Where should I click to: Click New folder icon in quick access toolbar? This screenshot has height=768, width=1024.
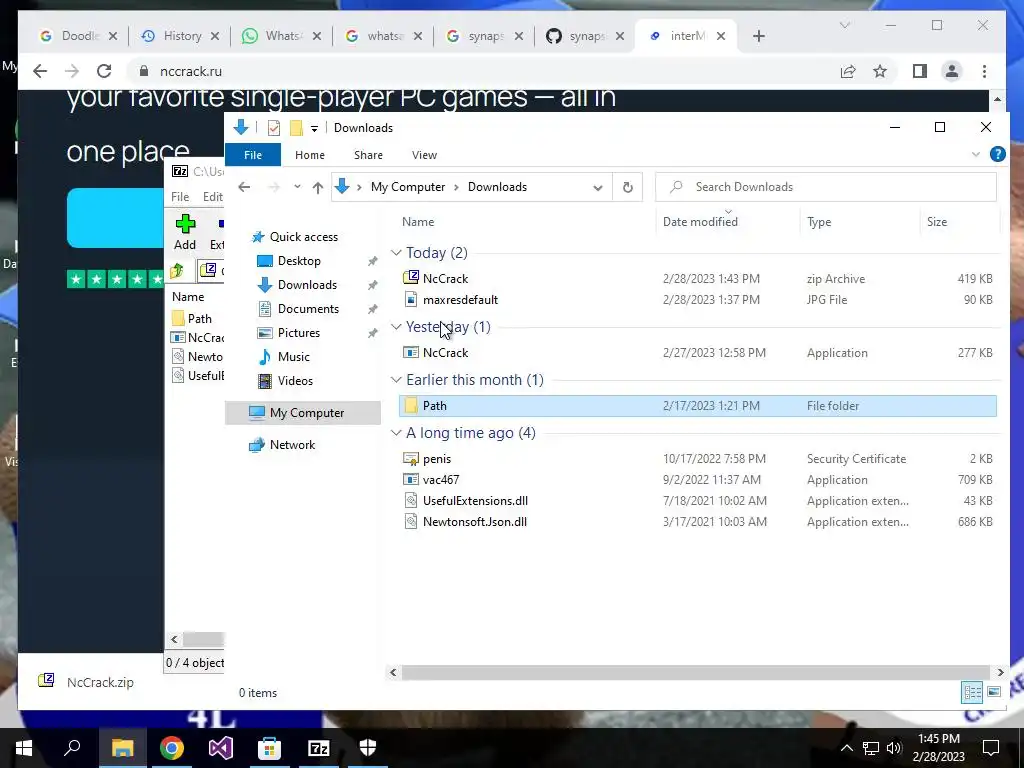[x=296, y=128]
